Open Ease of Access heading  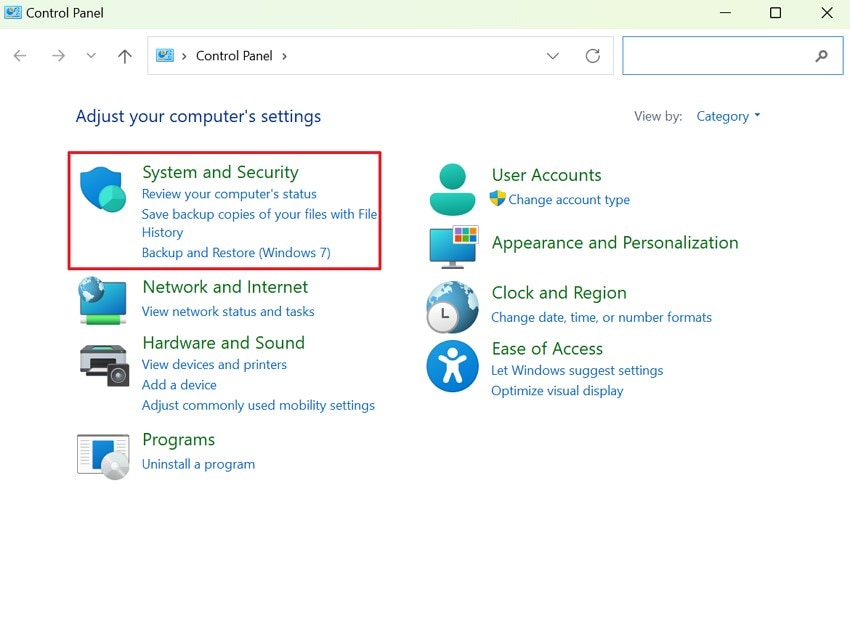tap(547, 349)
